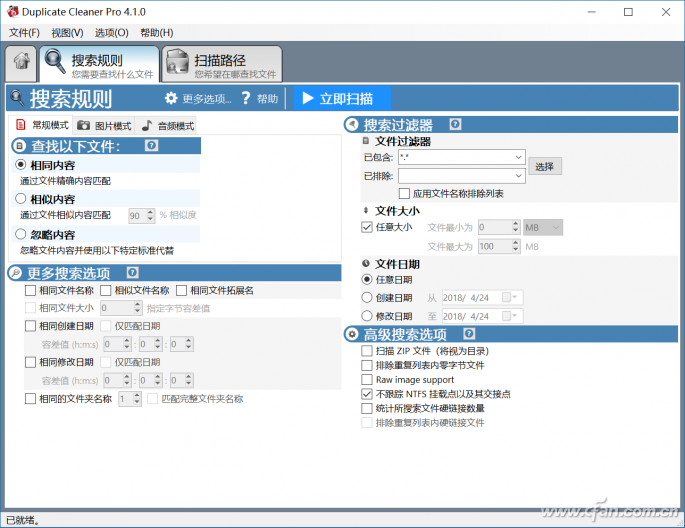
Task: Open the 已包含 filter dropdown
Action: click(x=518, y=157)
